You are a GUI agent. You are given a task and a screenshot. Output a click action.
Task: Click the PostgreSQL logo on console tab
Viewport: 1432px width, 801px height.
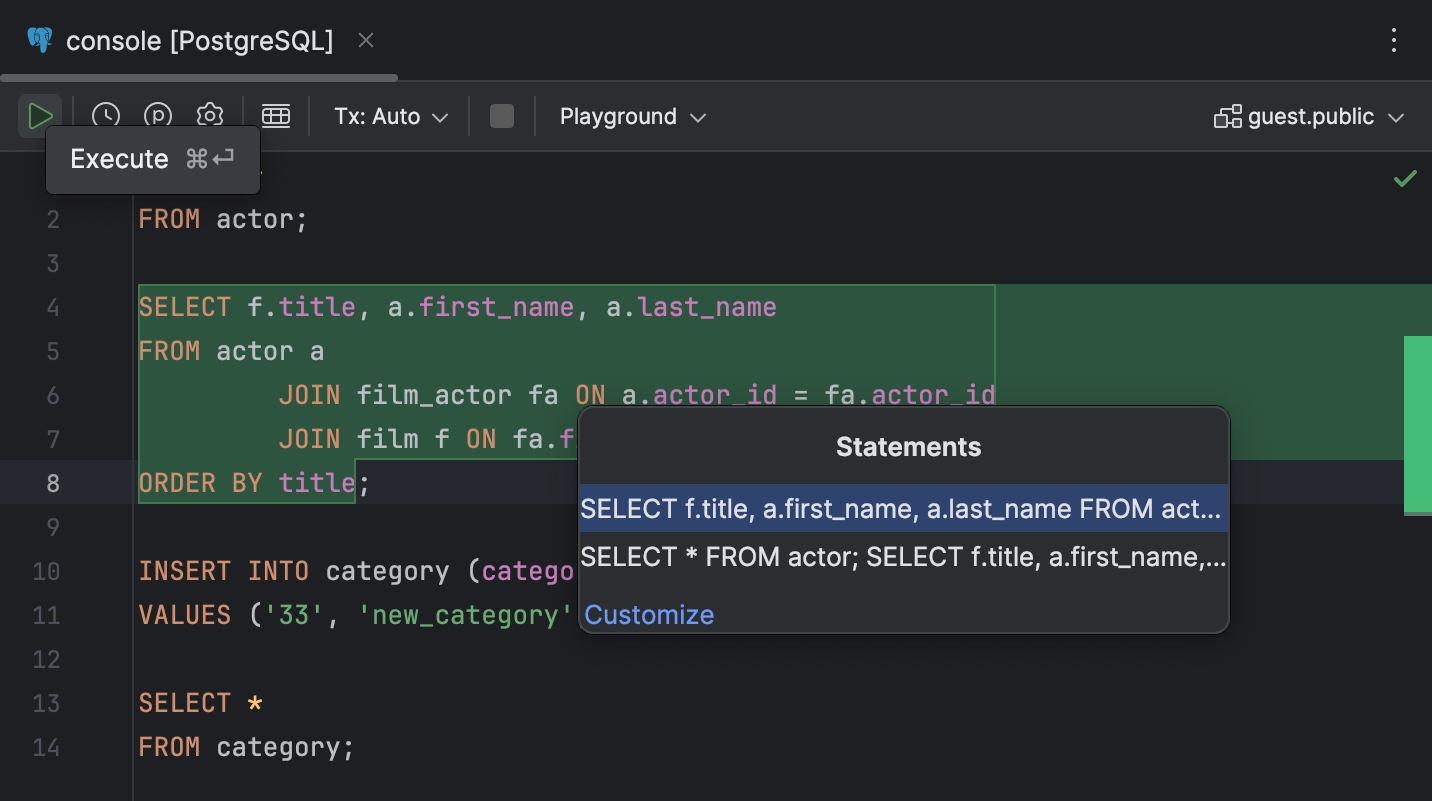pos(38,40)
